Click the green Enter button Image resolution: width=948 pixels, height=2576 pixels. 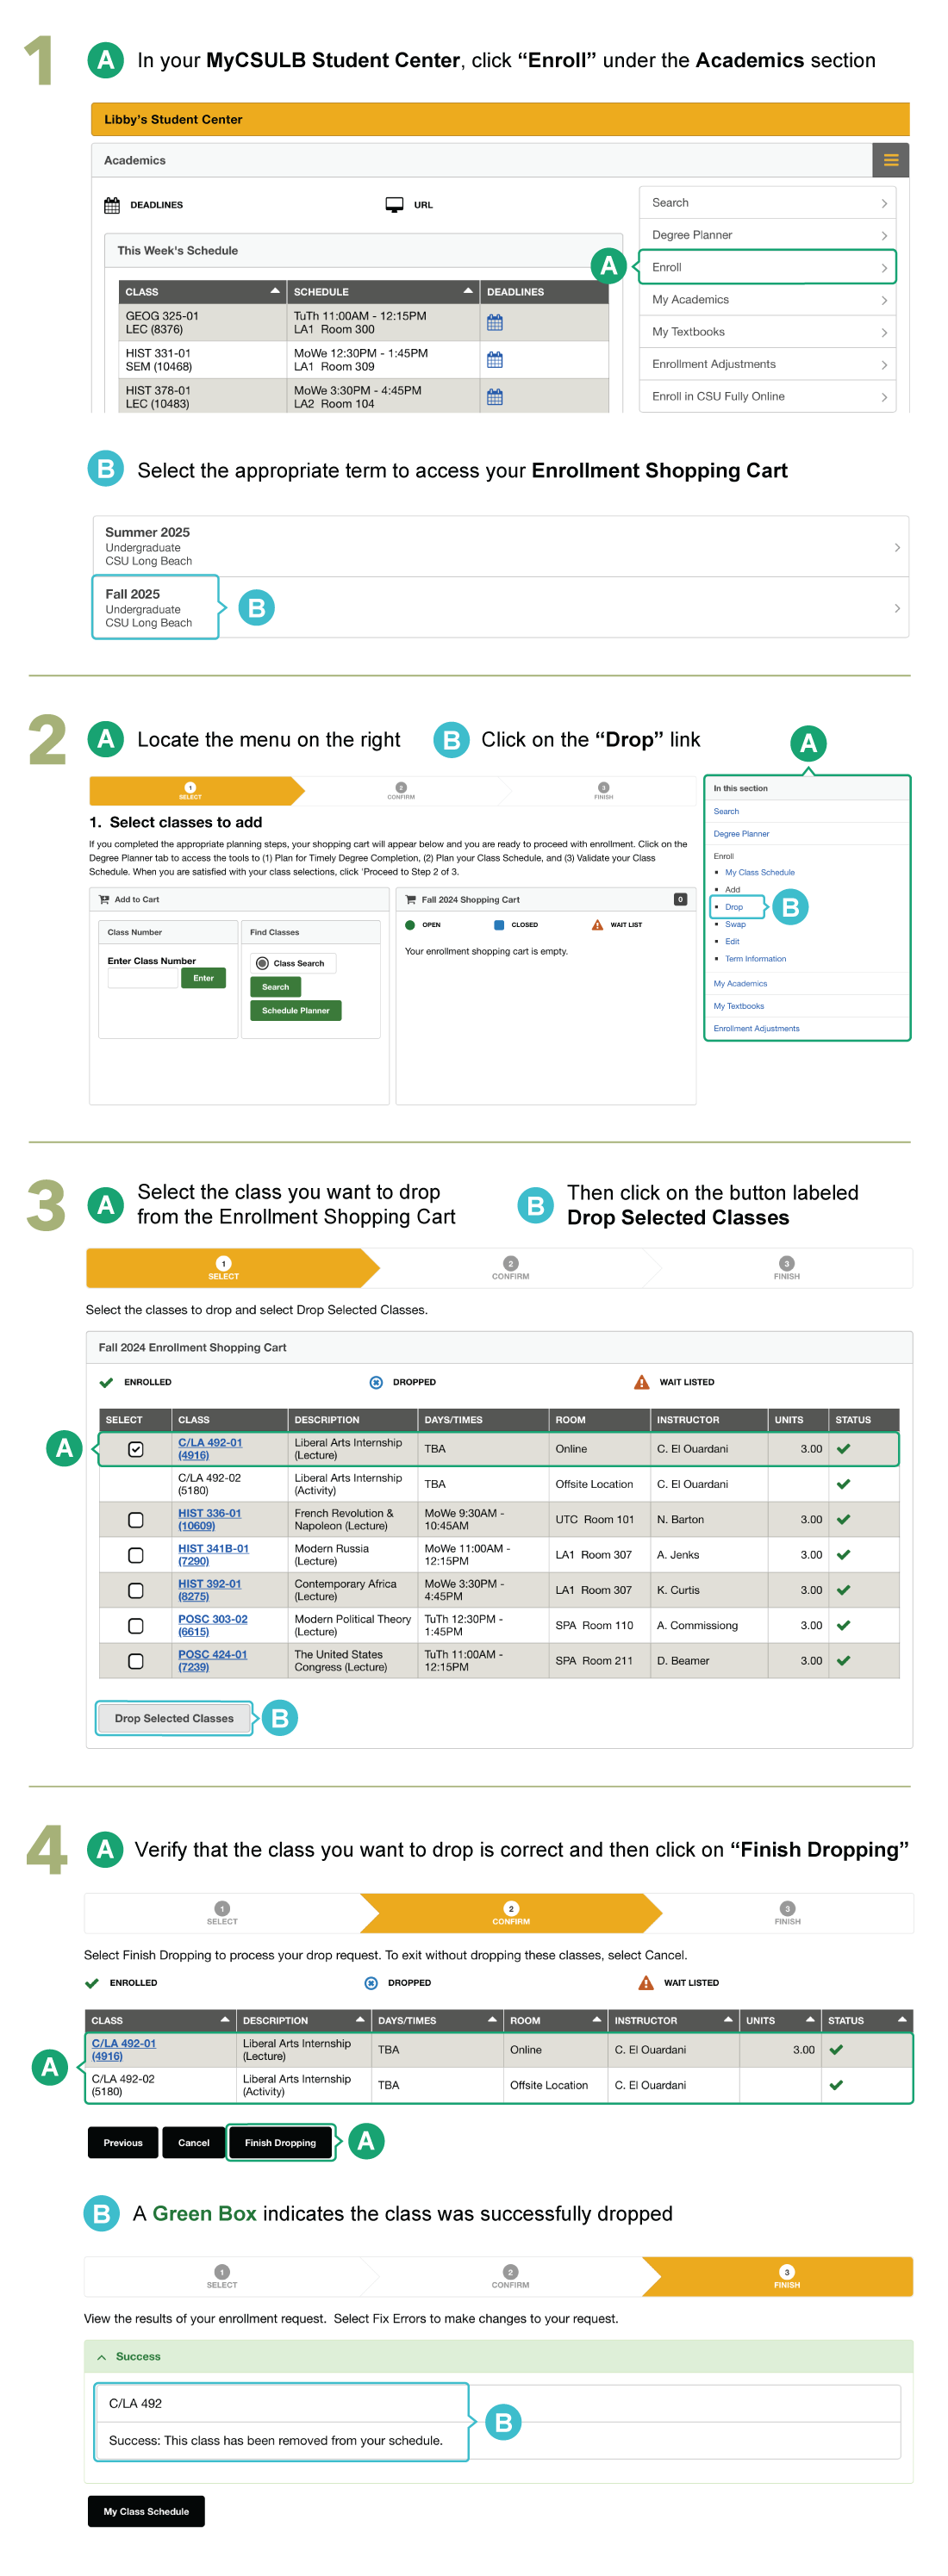point(203,978)
